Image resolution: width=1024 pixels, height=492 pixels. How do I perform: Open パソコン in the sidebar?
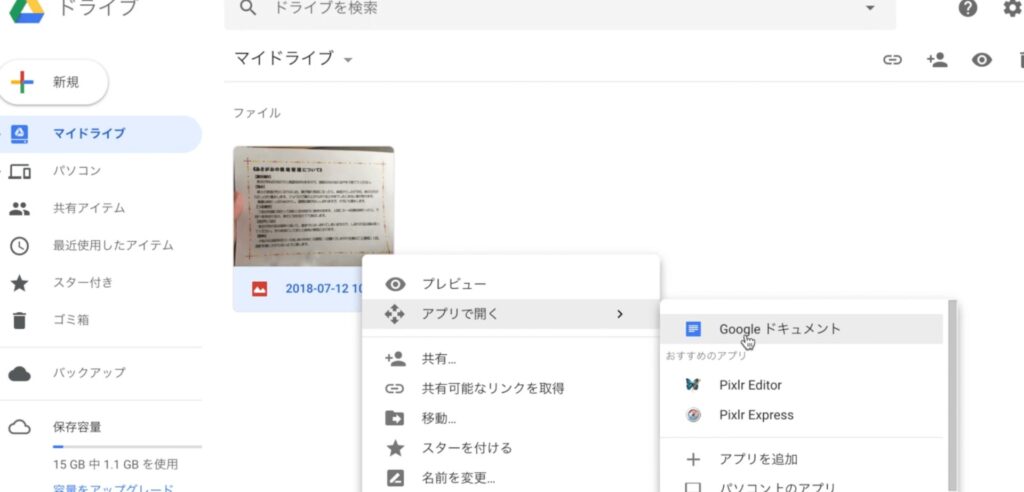pyautogui.click(x=76, y=171)
